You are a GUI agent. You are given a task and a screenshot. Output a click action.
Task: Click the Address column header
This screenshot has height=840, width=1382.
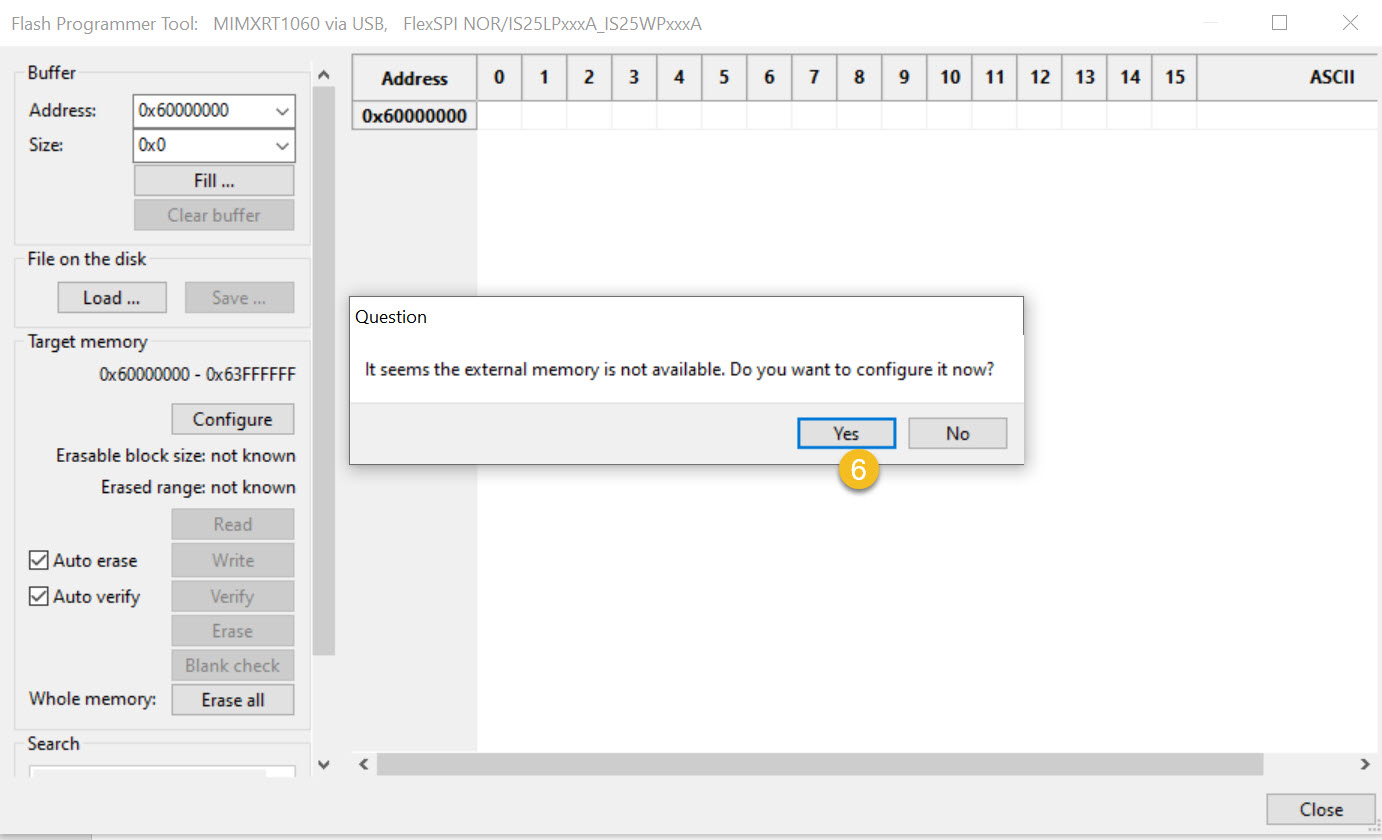[415, 78]
